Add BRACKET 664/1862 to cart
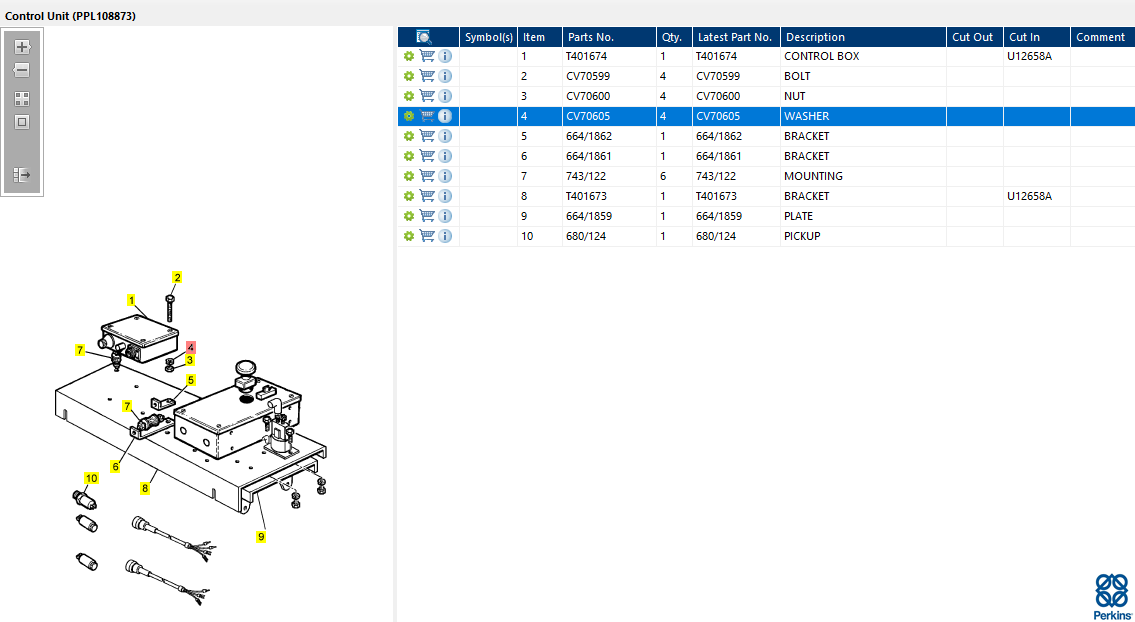Screen dimensions: 1135x622 427,136
